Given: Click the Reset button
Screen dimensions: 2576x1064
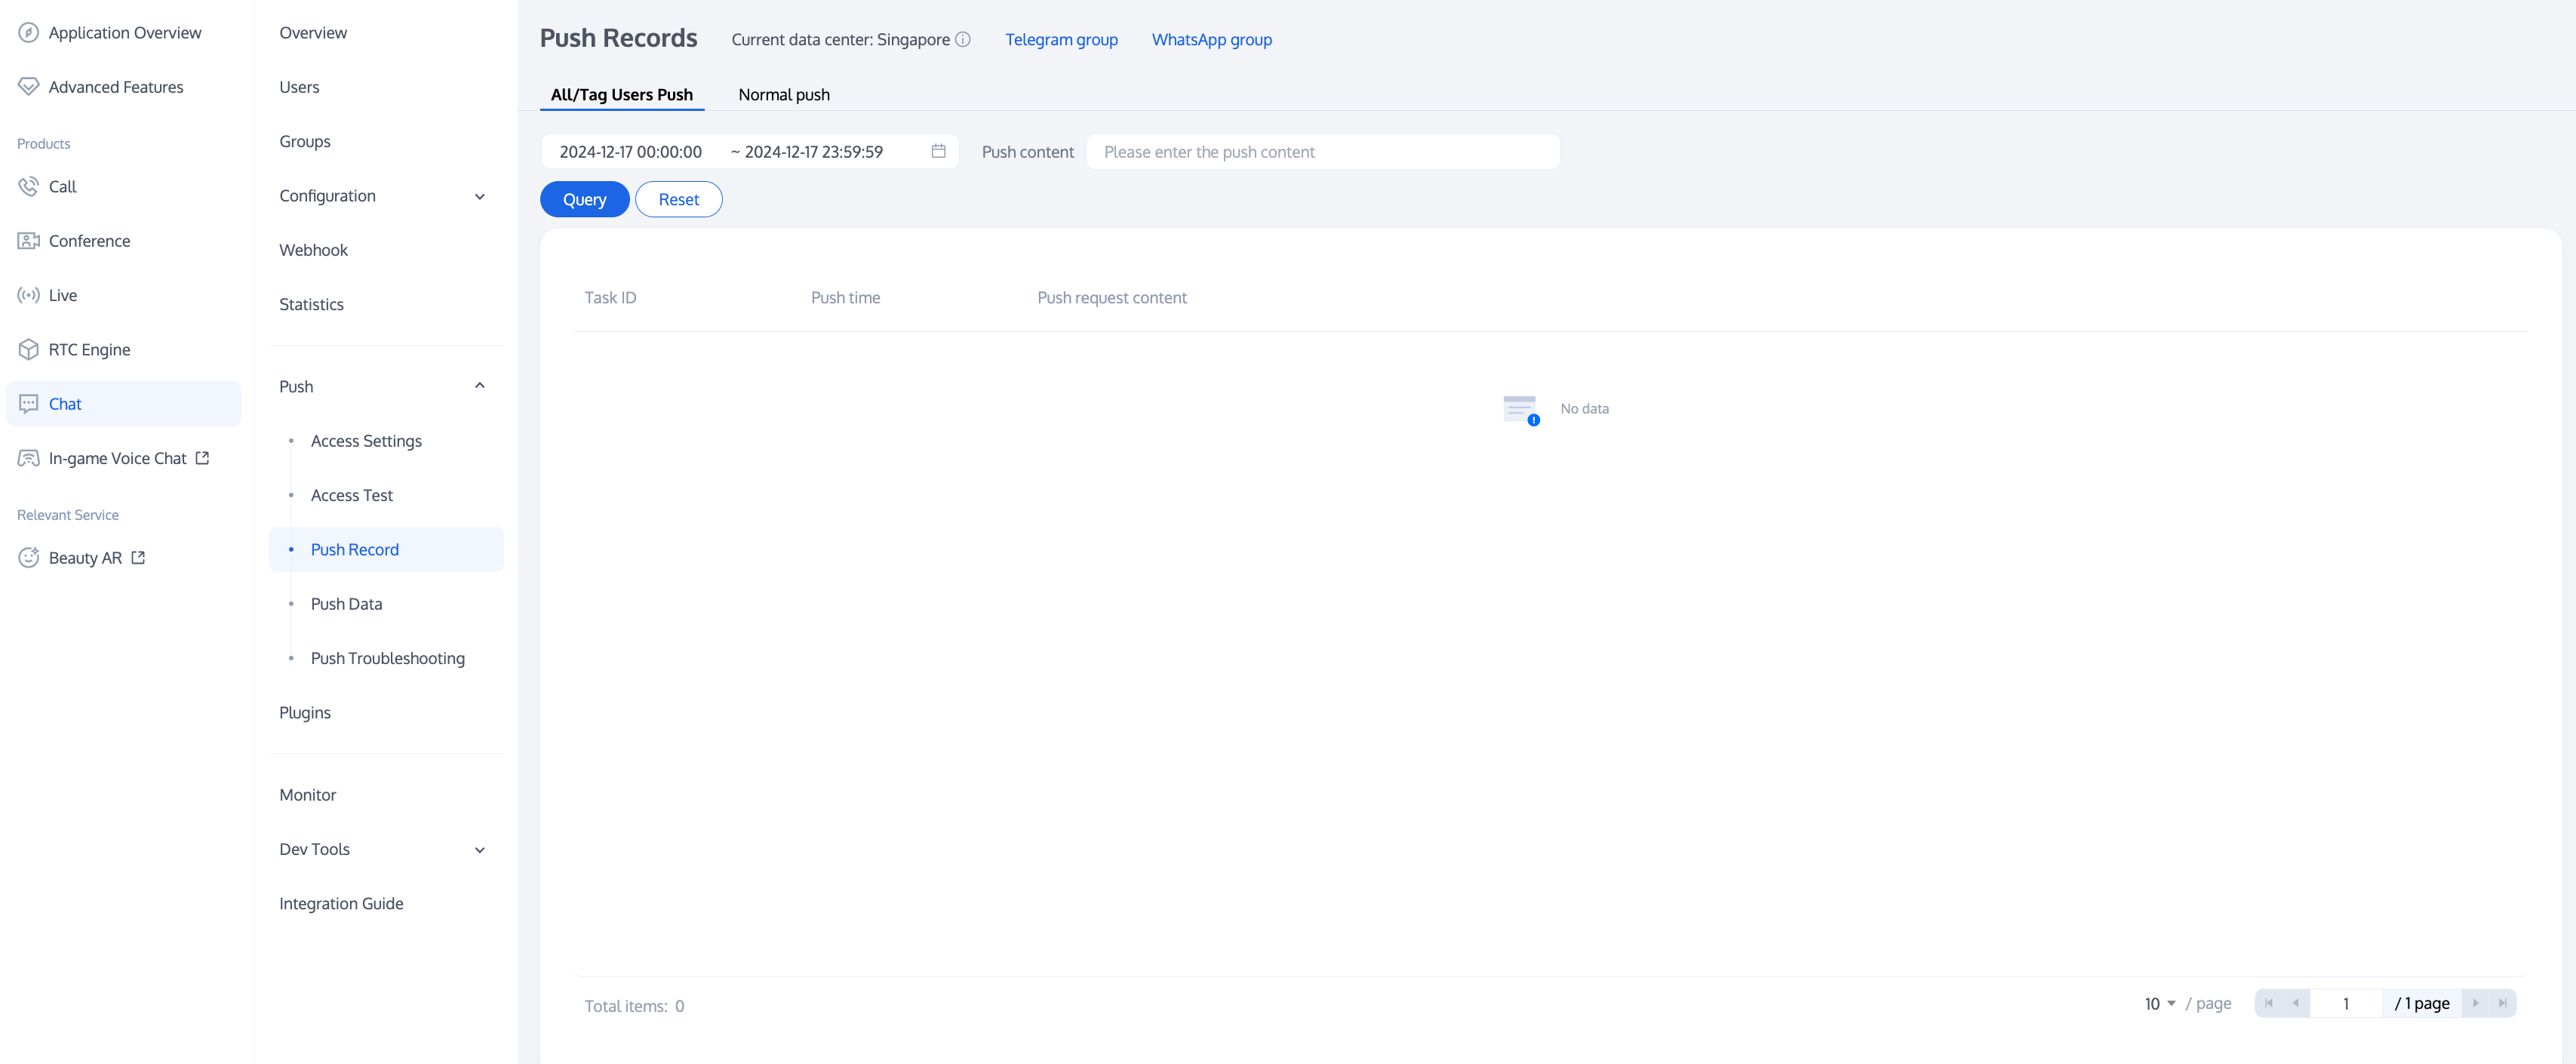Looking at the screenshot, I should coord(678,200).
